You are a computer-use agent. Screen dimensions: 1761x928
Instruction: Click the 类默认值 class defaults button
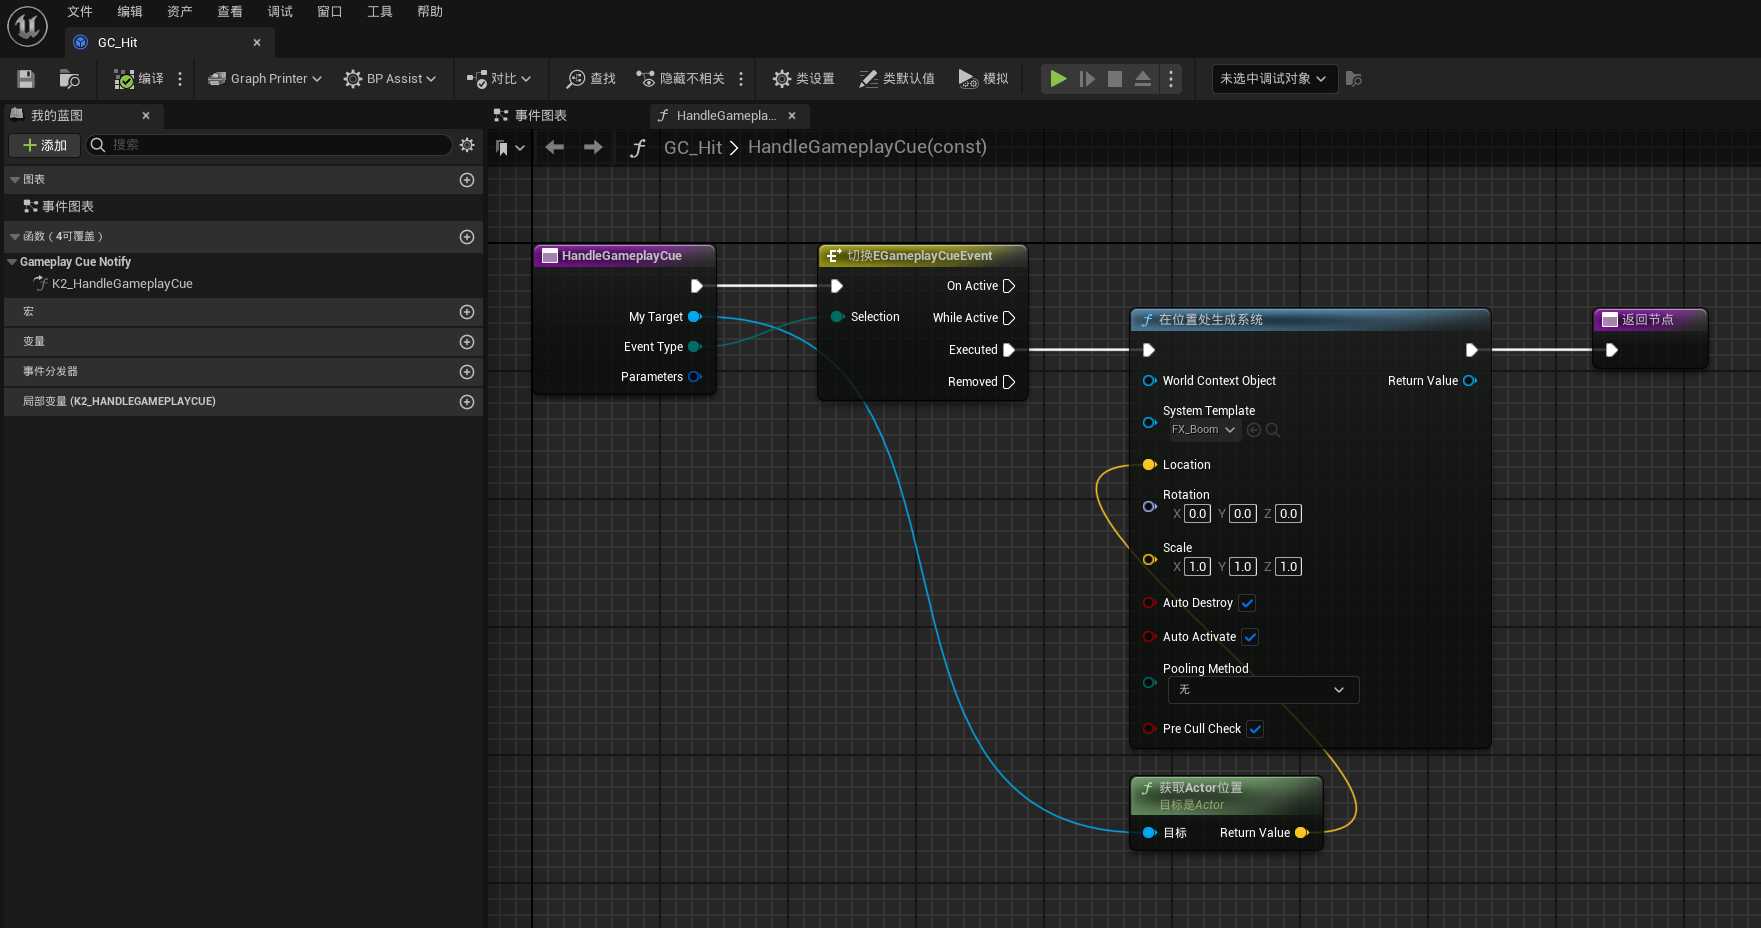point(897,79)
